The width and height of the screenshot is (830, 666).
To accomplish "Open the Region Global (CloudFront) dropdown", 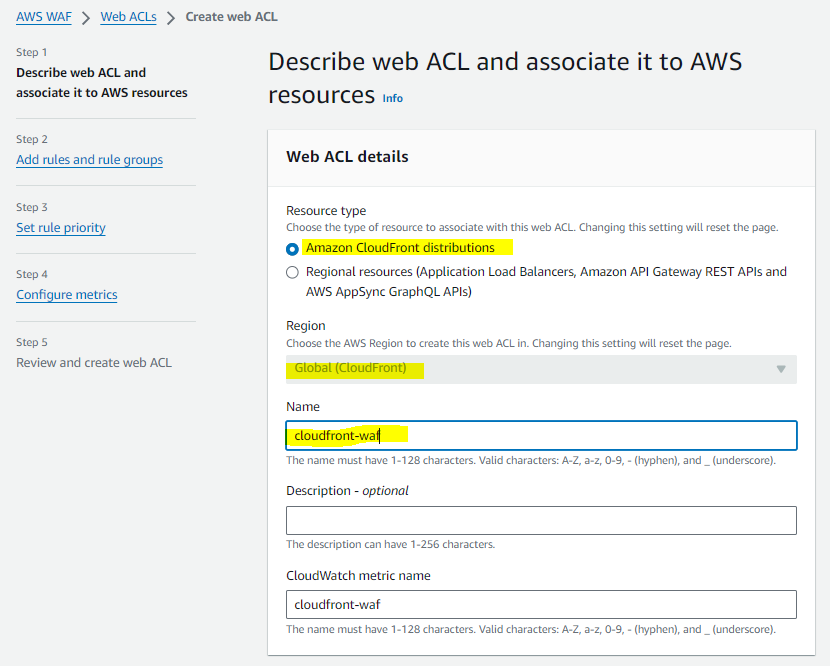I will [x=541, y=369].
